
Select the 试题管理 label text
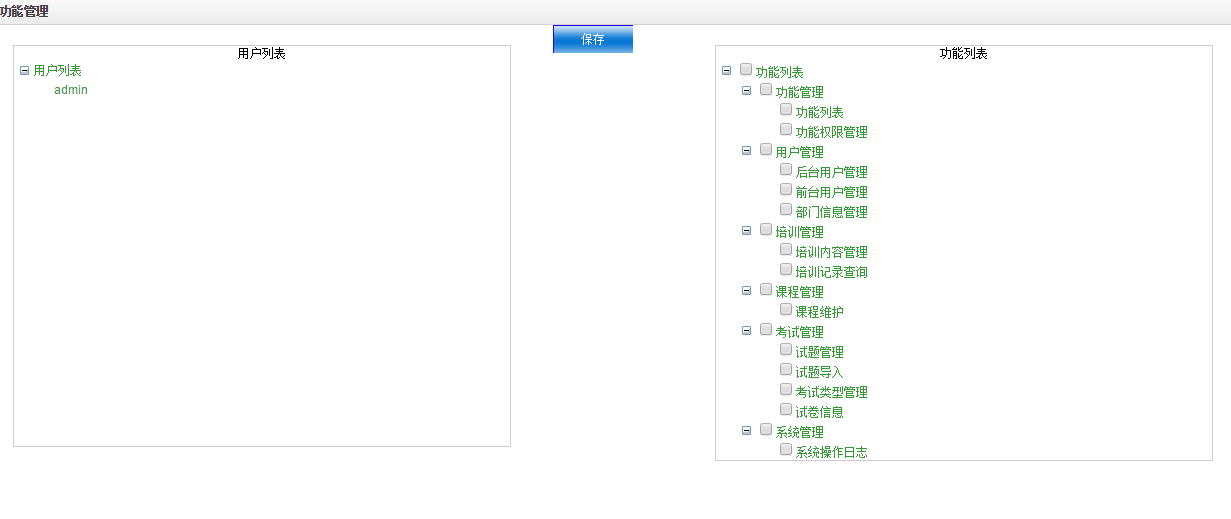click(x=820, y=352)
